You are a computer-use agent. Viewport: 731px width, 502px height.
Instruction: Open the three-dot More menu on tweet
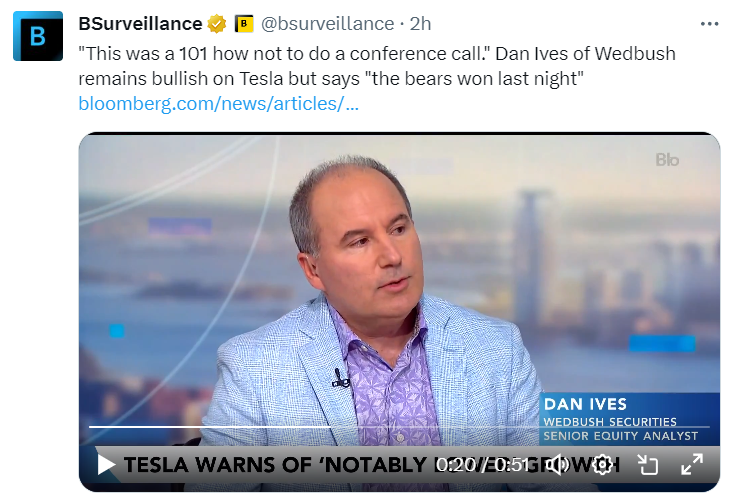point(709,23)
